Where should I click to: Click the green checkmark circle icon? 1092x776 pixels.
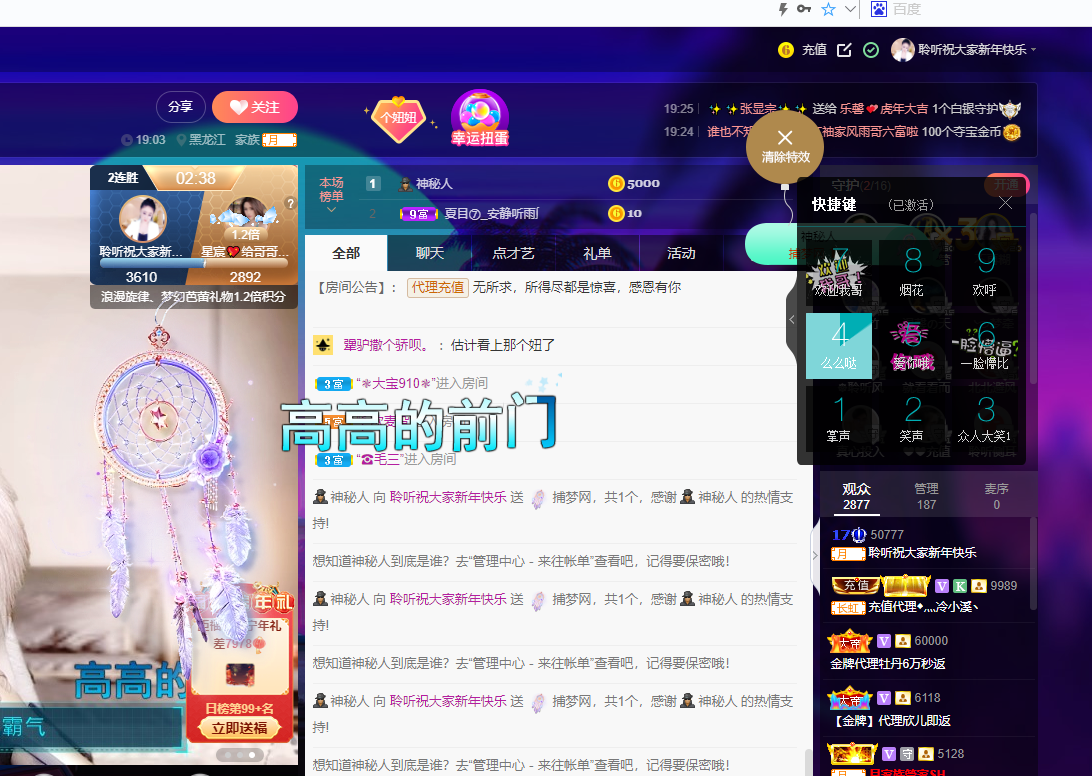(871, 49)
